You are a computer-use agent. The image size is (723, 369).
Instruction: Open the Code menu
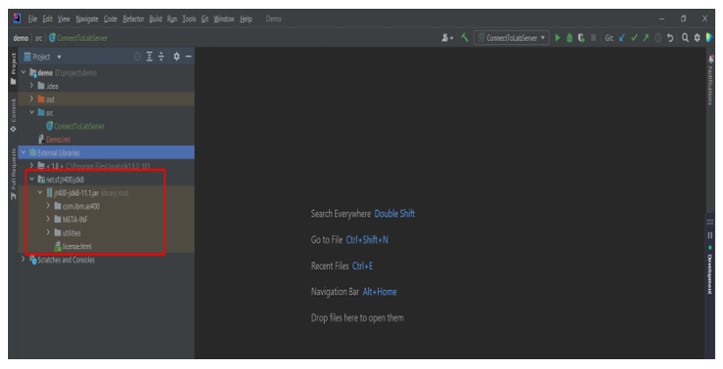coord(110,19)
